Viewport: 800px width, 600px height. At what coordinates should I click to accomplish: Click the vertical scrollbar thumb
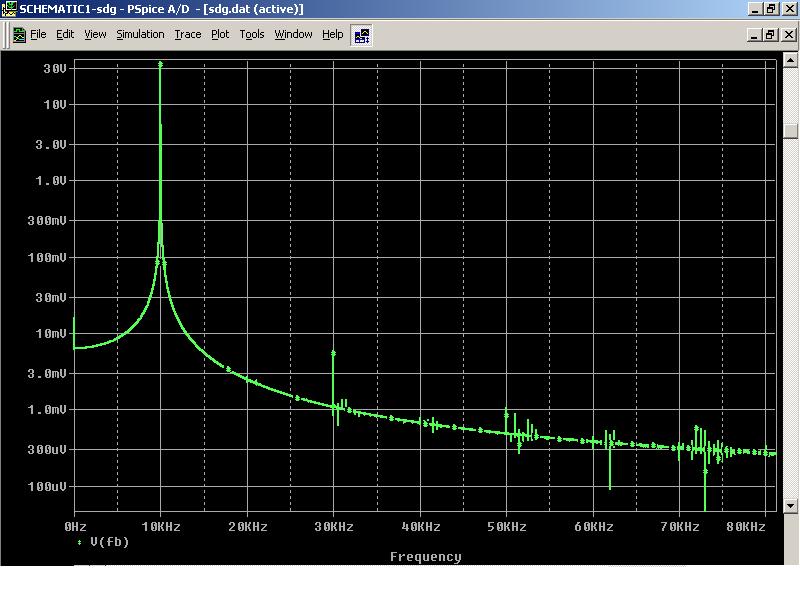pyautogui.click(x=790, y=131)
